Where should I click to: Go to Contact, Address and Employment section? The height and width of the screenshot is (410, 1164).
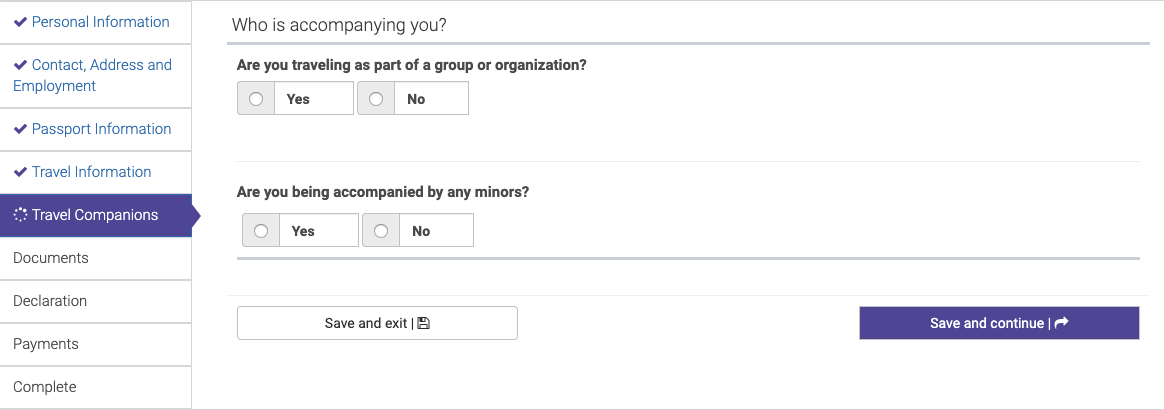[x=96, y=76]
